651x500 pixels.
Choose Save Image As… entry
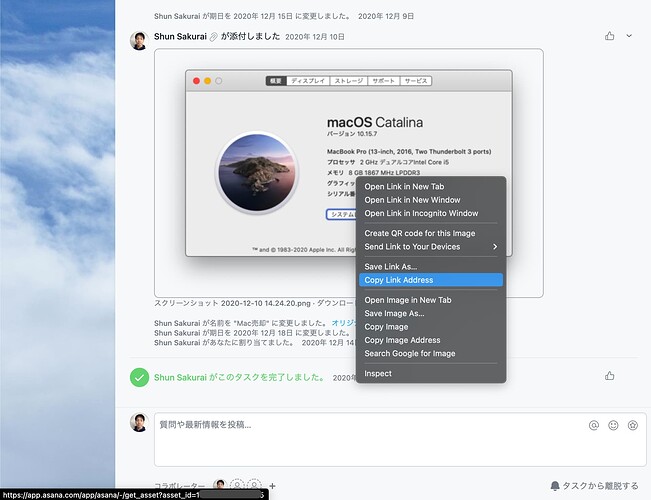coord(431,314)
